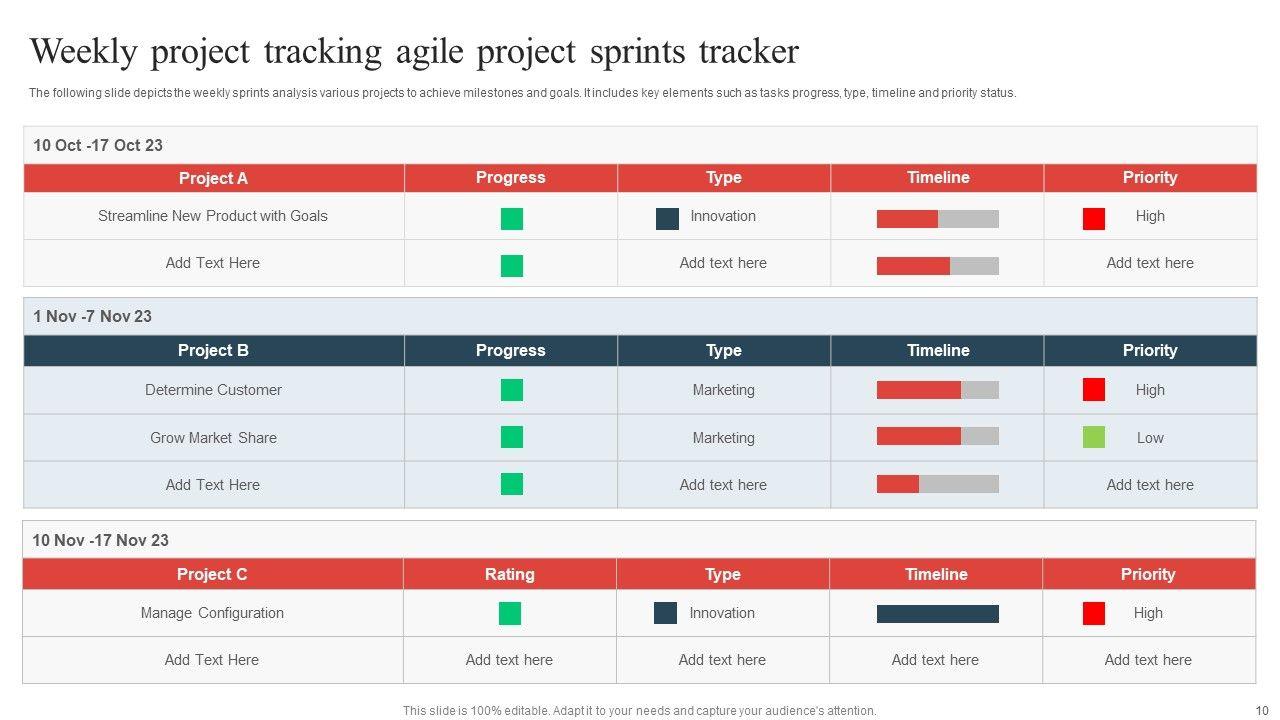Select light green Low priority swatch
The height and width of the screenshot is (720, 1280).
coord(1094,437)
